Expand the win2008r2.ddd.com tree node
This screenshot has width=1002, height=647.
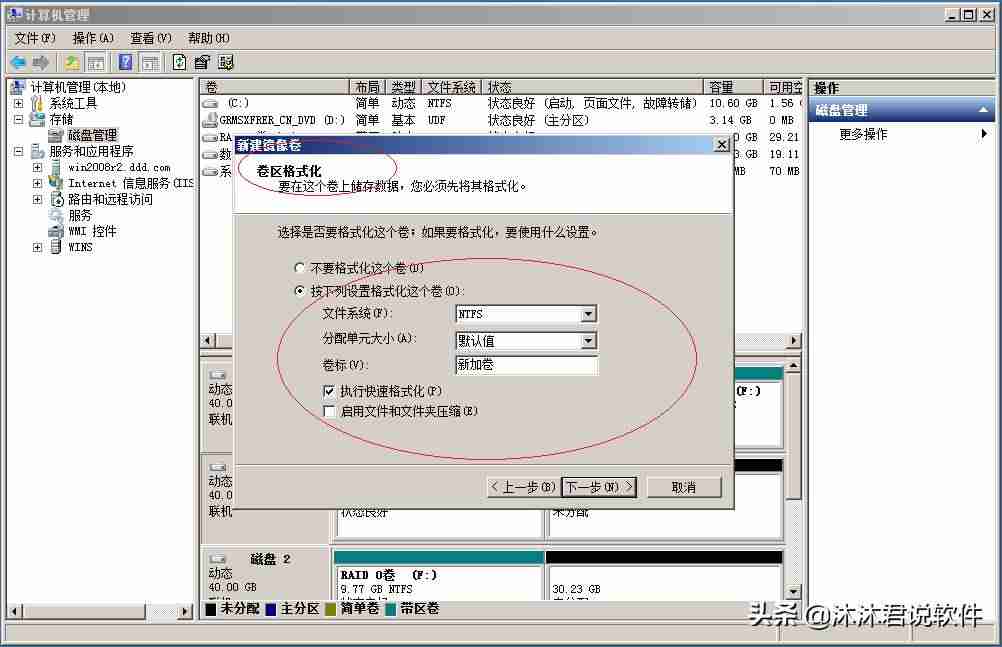pos(38,168)
